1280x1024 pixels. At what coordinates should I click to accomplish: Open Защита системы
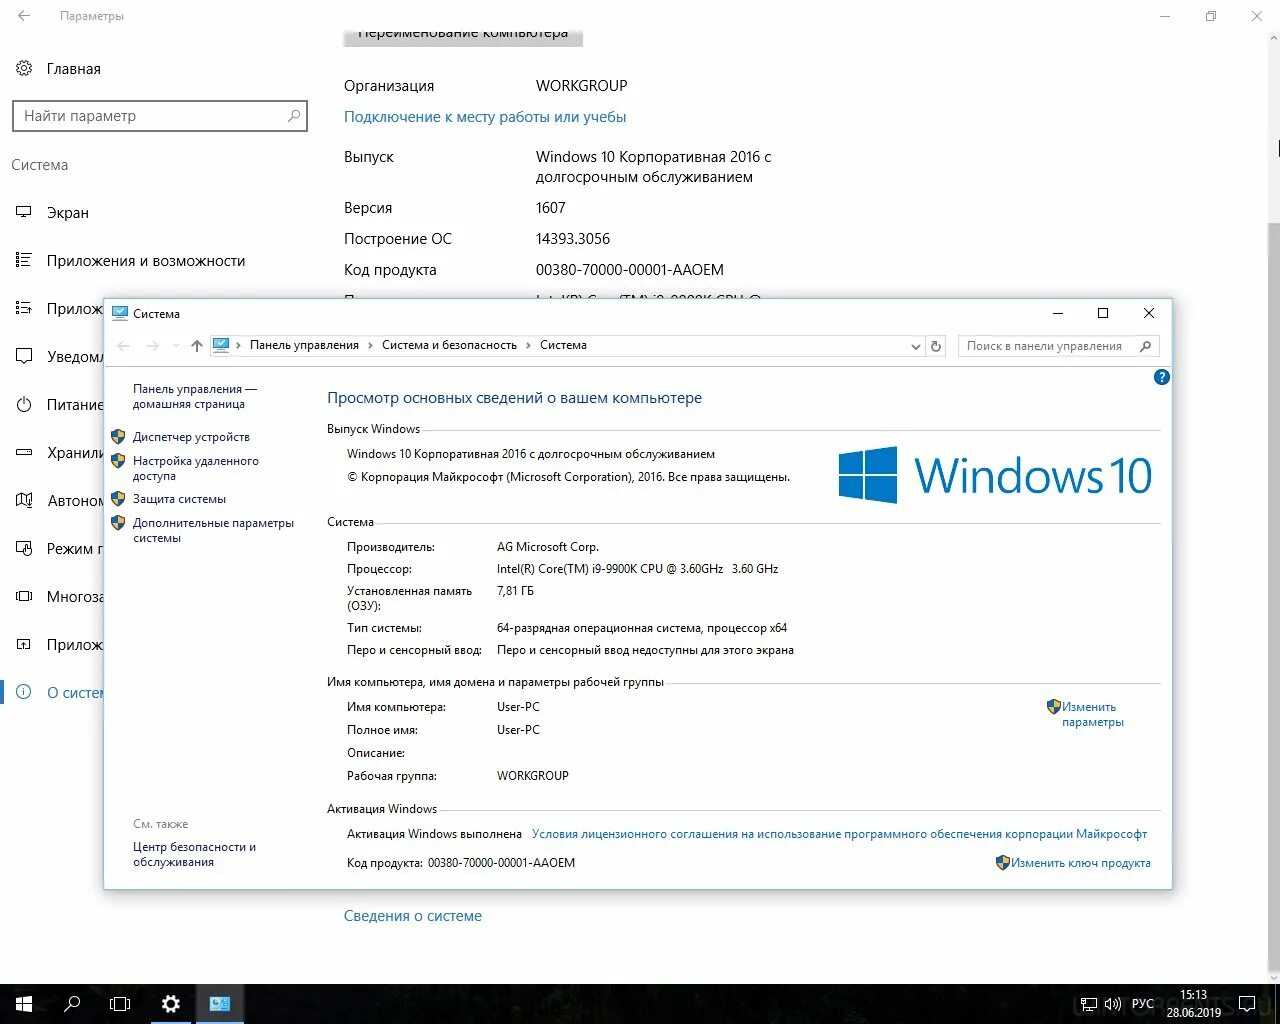[x=179, y=499]
